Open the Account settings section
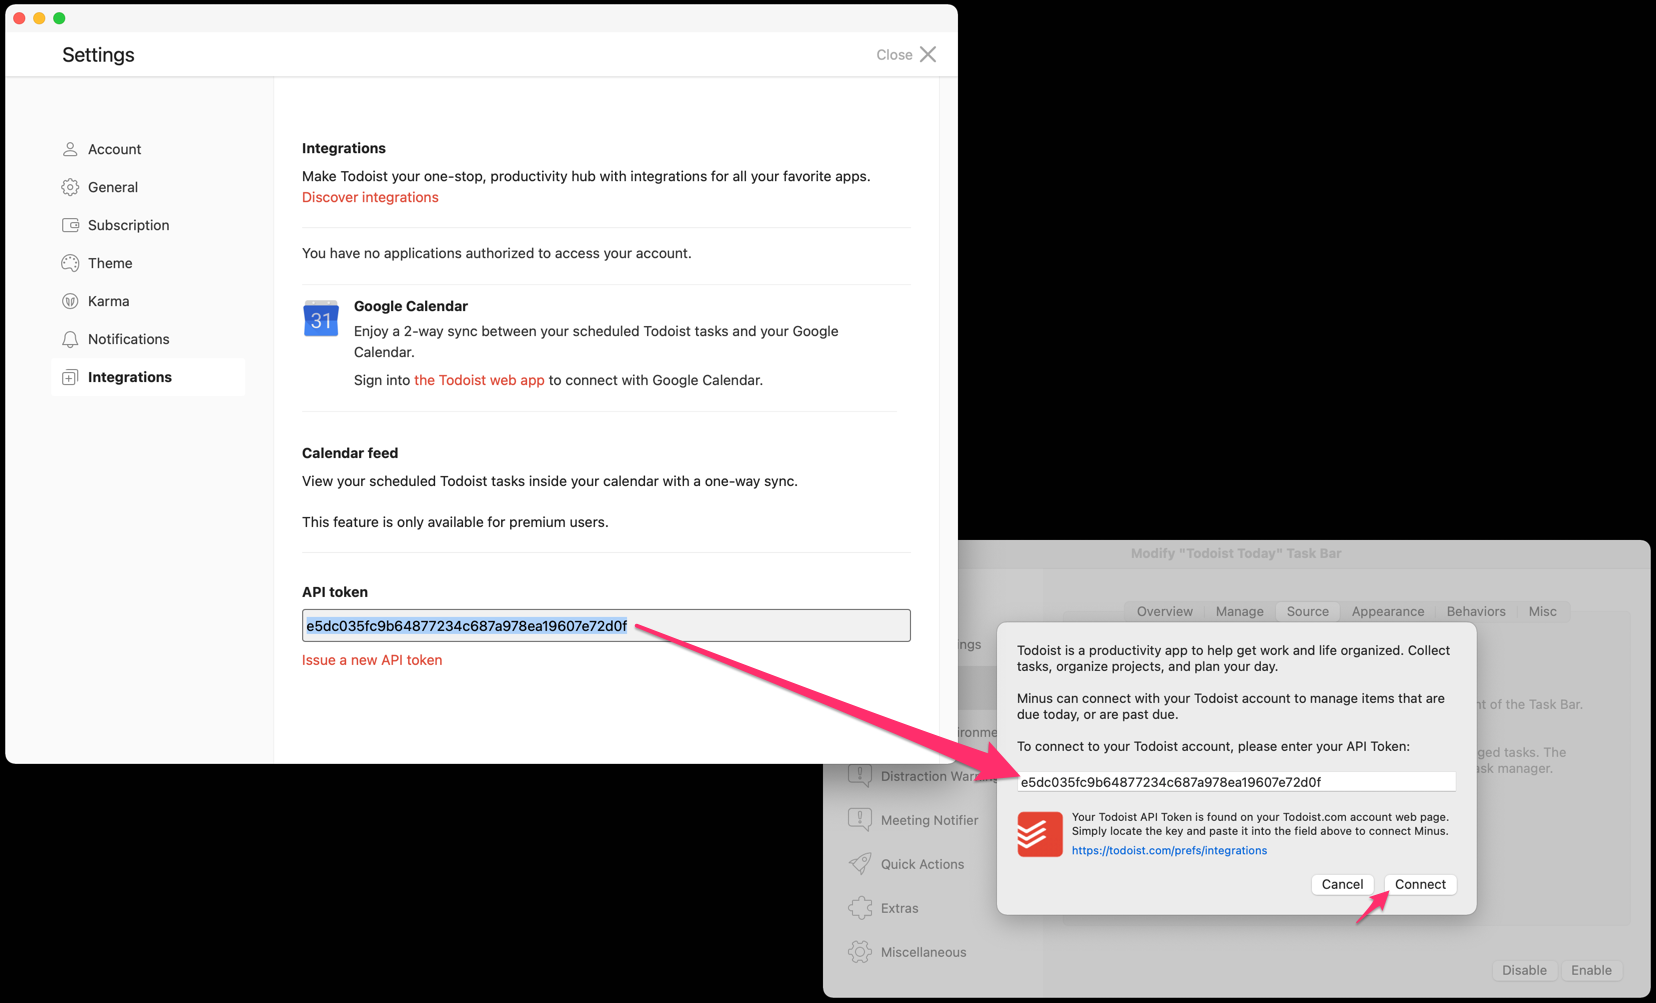This screenshot has height=1003, width=1656. click(147, 149)
